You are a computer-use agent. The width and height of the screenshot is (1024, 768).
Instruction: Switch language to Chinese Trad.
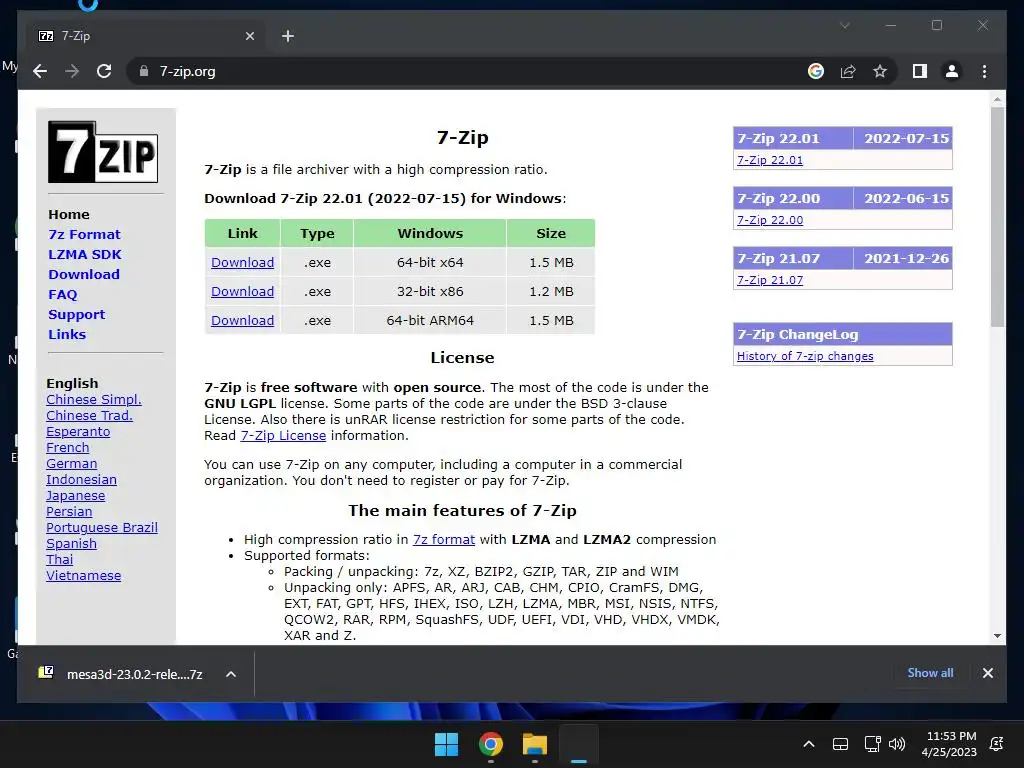(89, 415)
